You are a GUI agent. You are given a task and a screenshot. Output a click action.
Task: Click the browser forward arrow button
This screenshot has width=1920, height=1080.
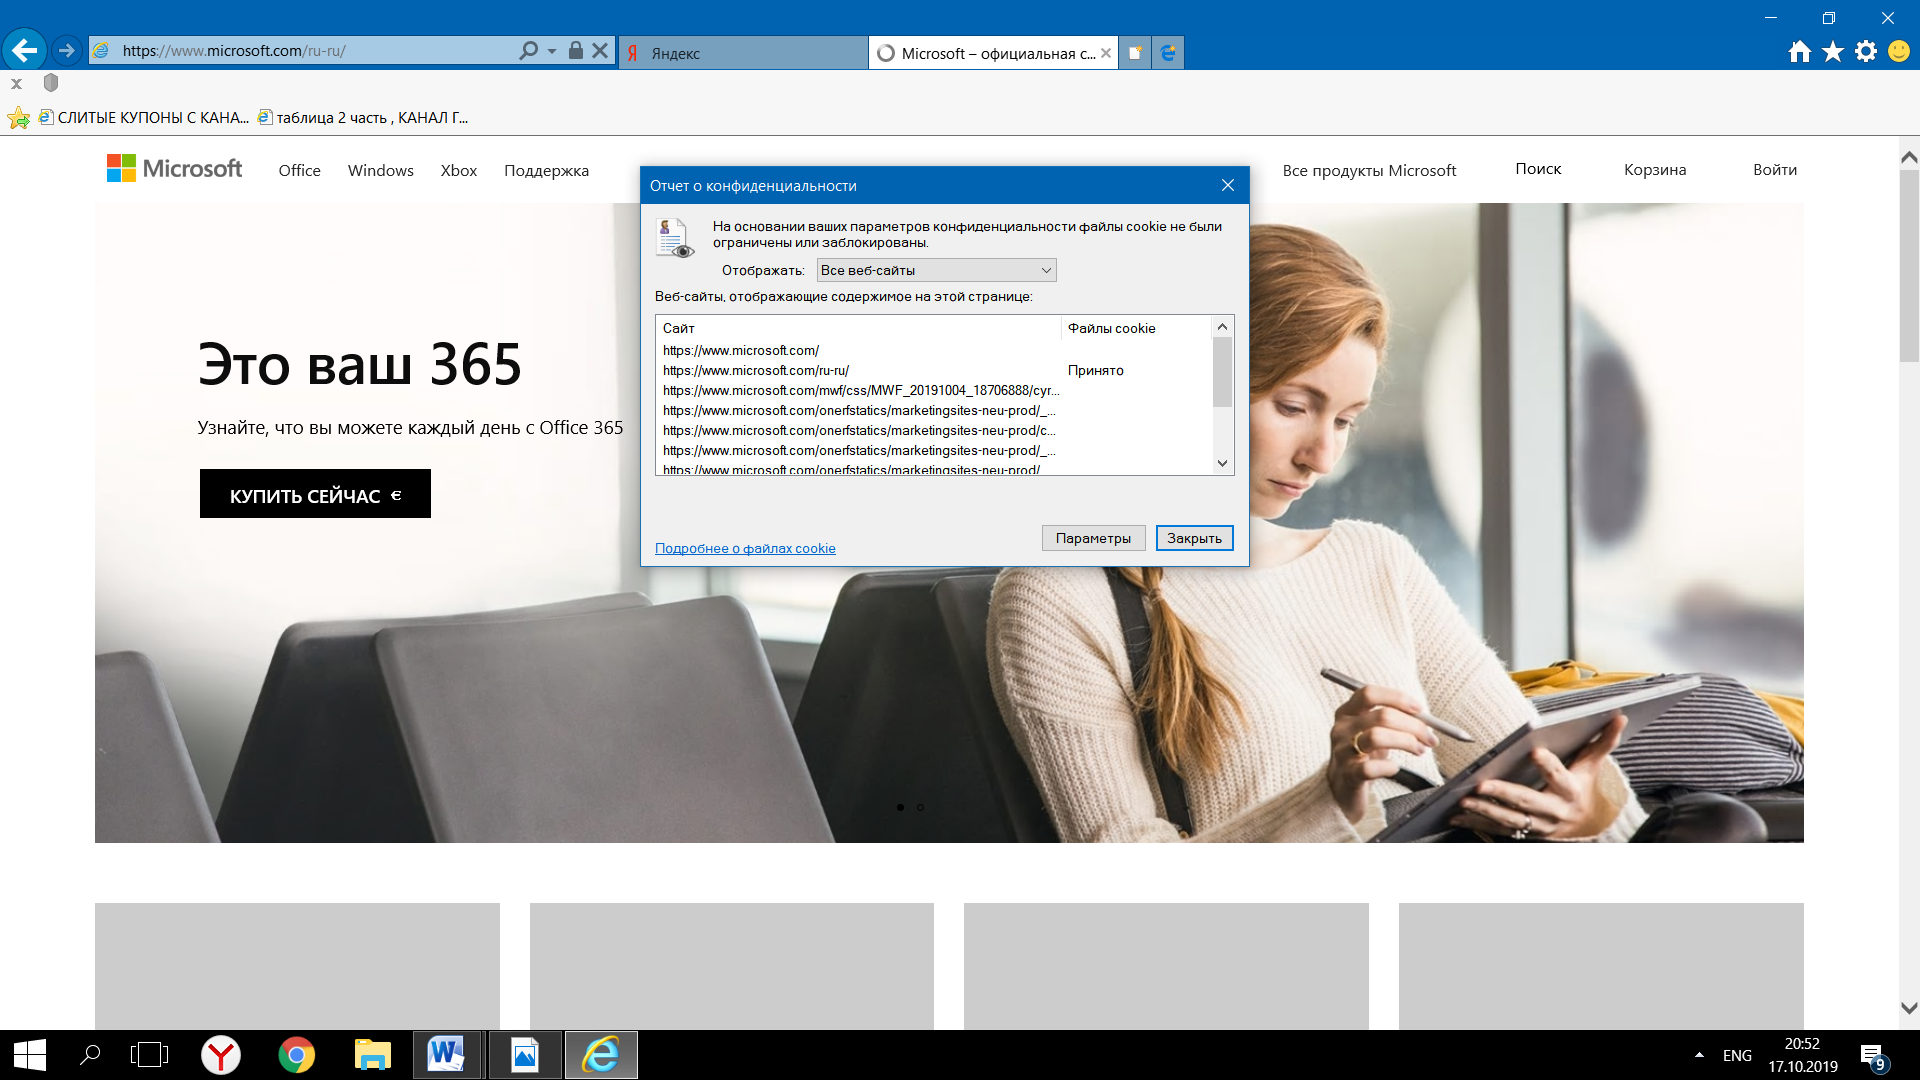tap(66, 50)
